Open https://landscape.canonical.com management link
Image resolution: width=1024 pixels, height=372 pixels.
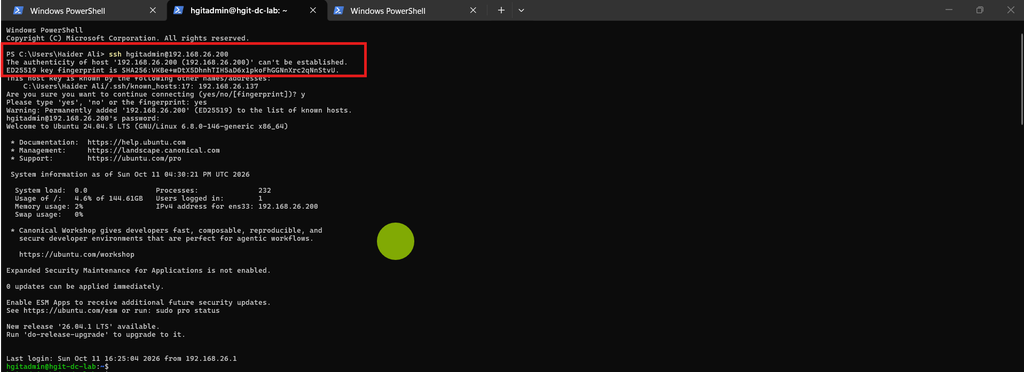click(x=153, y=150)
